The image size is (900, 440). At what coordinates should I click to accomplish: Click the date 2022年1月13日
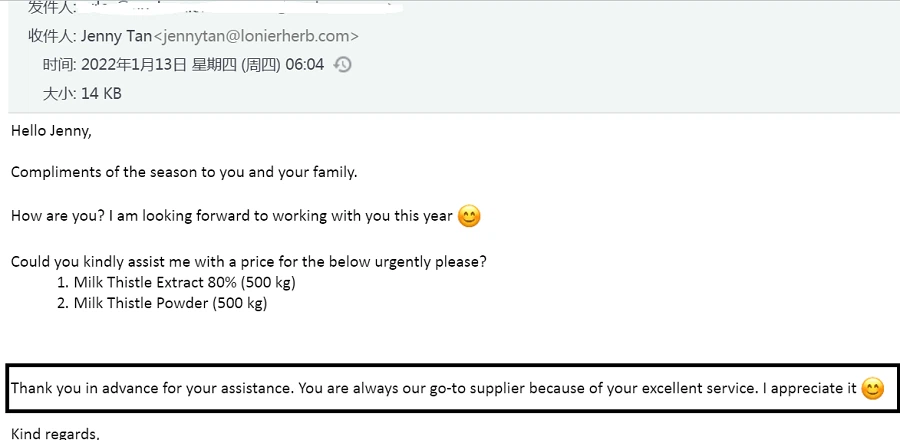(x=134, y=65)
